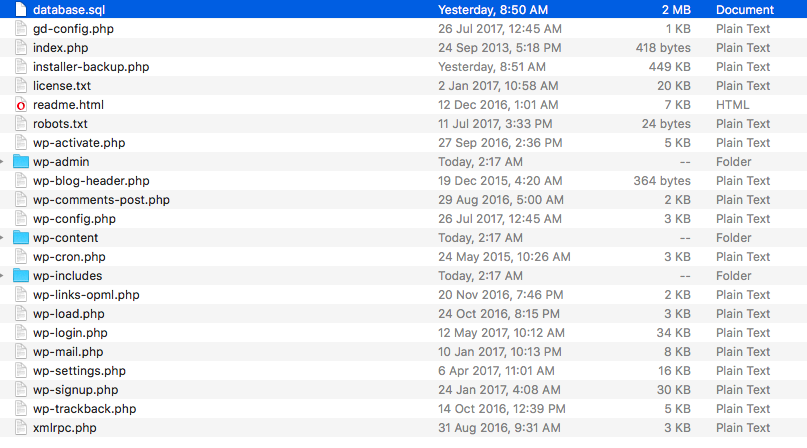
Task: Select the license.txt file name
Action: click(x=62, y=85)
